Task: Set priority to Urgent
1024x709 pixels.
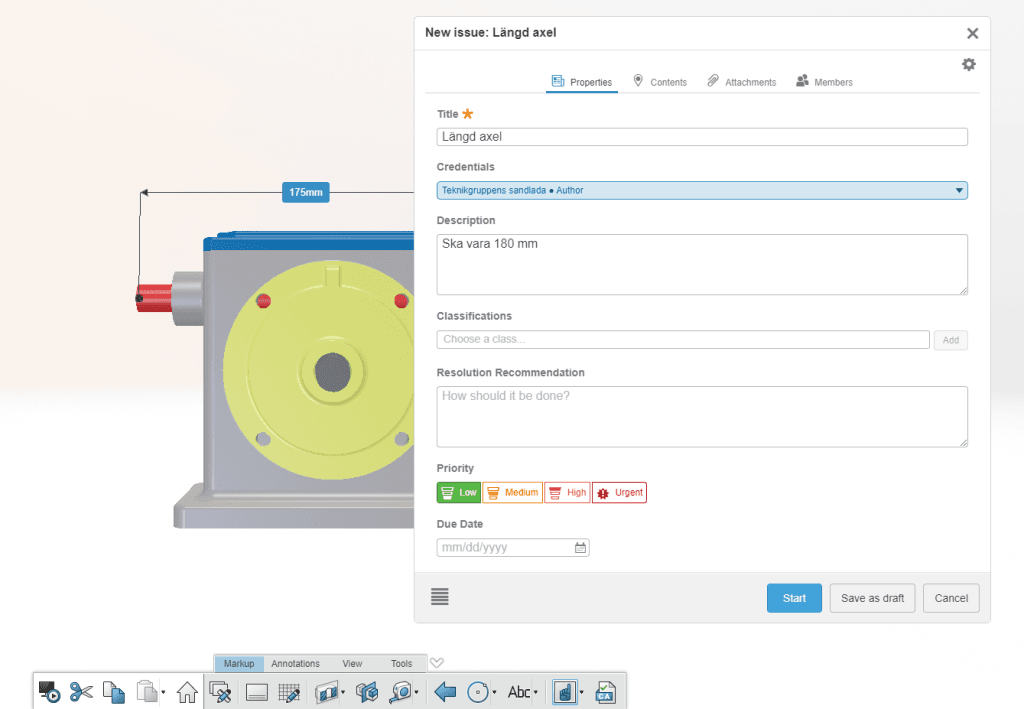Action: coord(619,492)
